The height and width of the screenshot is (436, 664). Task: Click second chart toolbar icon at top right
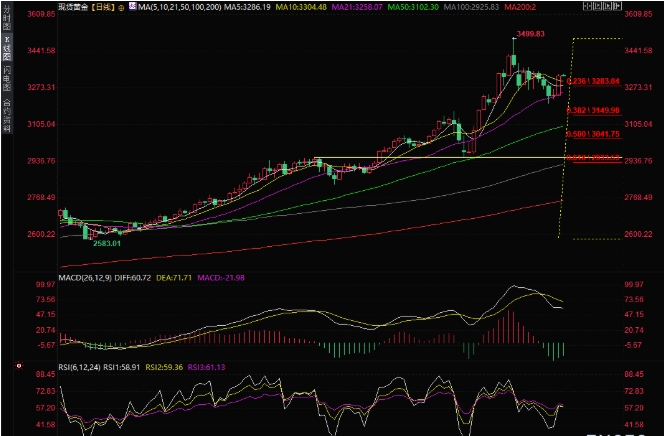click(x=597, y=6)
